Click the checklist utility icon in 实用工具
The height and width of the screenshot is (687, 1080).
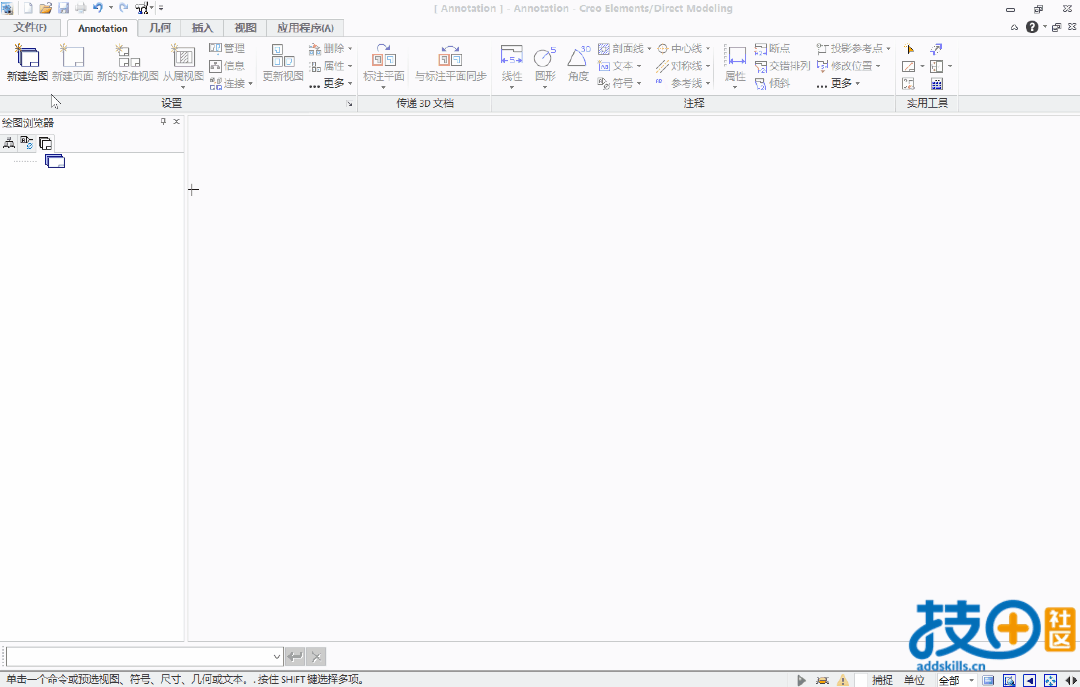click(908, 84)
